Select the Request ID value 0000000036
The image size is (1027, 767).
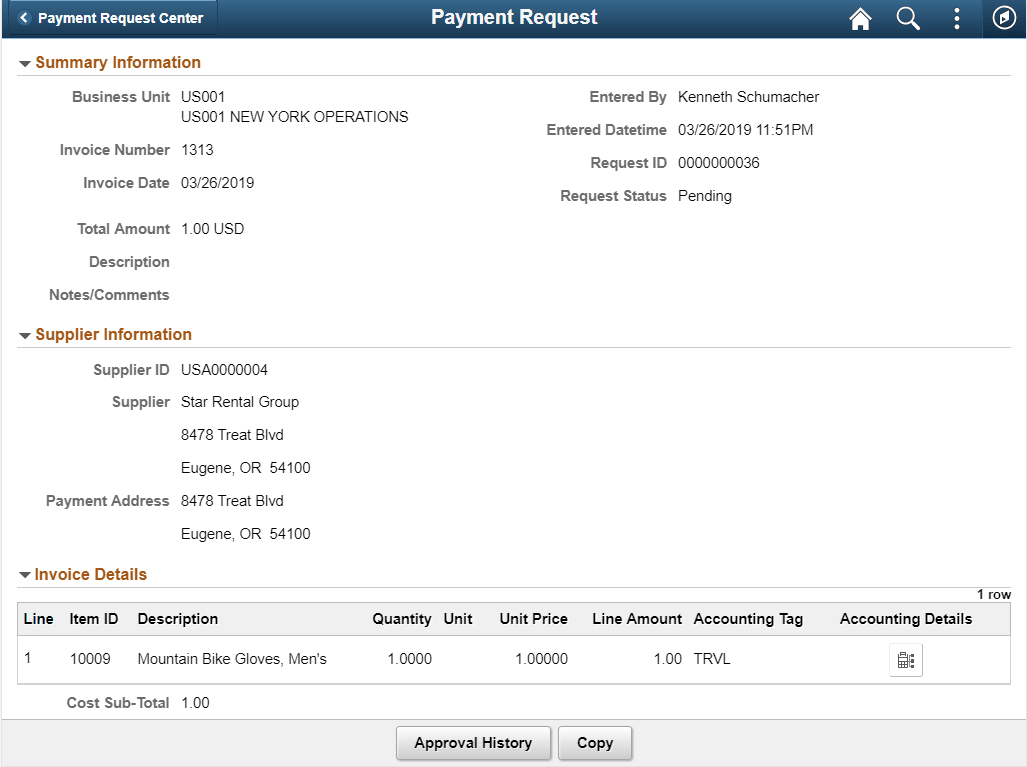[x=716, y=162]
